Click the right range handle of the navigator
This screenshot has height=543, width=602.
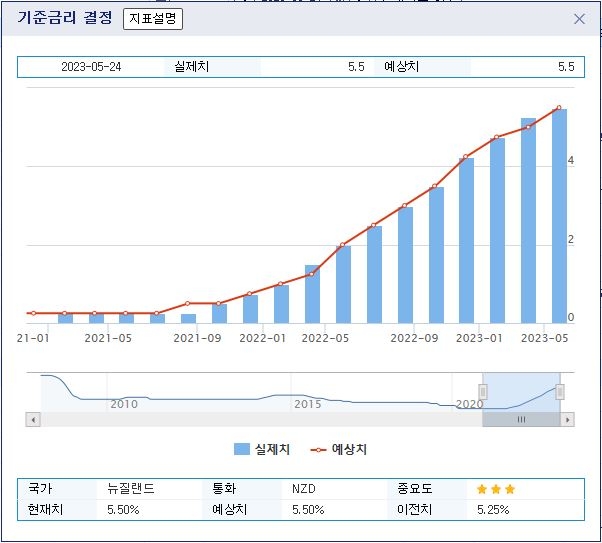pos(560,392)
